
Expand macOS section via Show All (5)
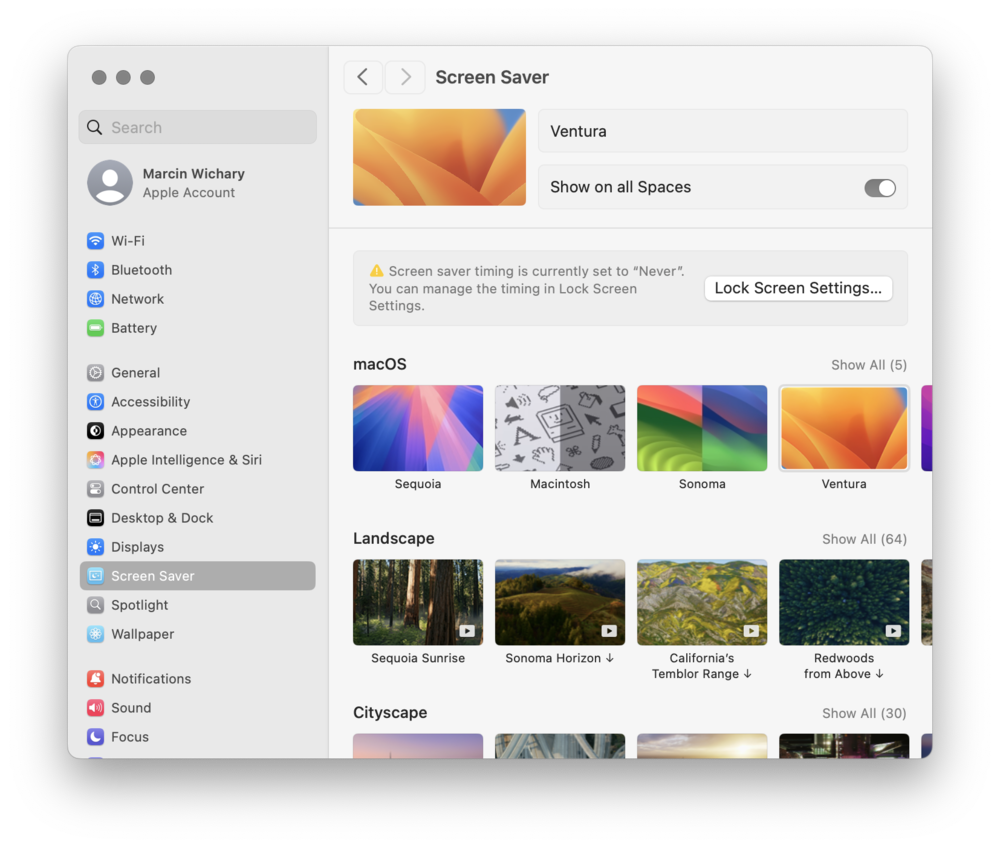[869, 365]
